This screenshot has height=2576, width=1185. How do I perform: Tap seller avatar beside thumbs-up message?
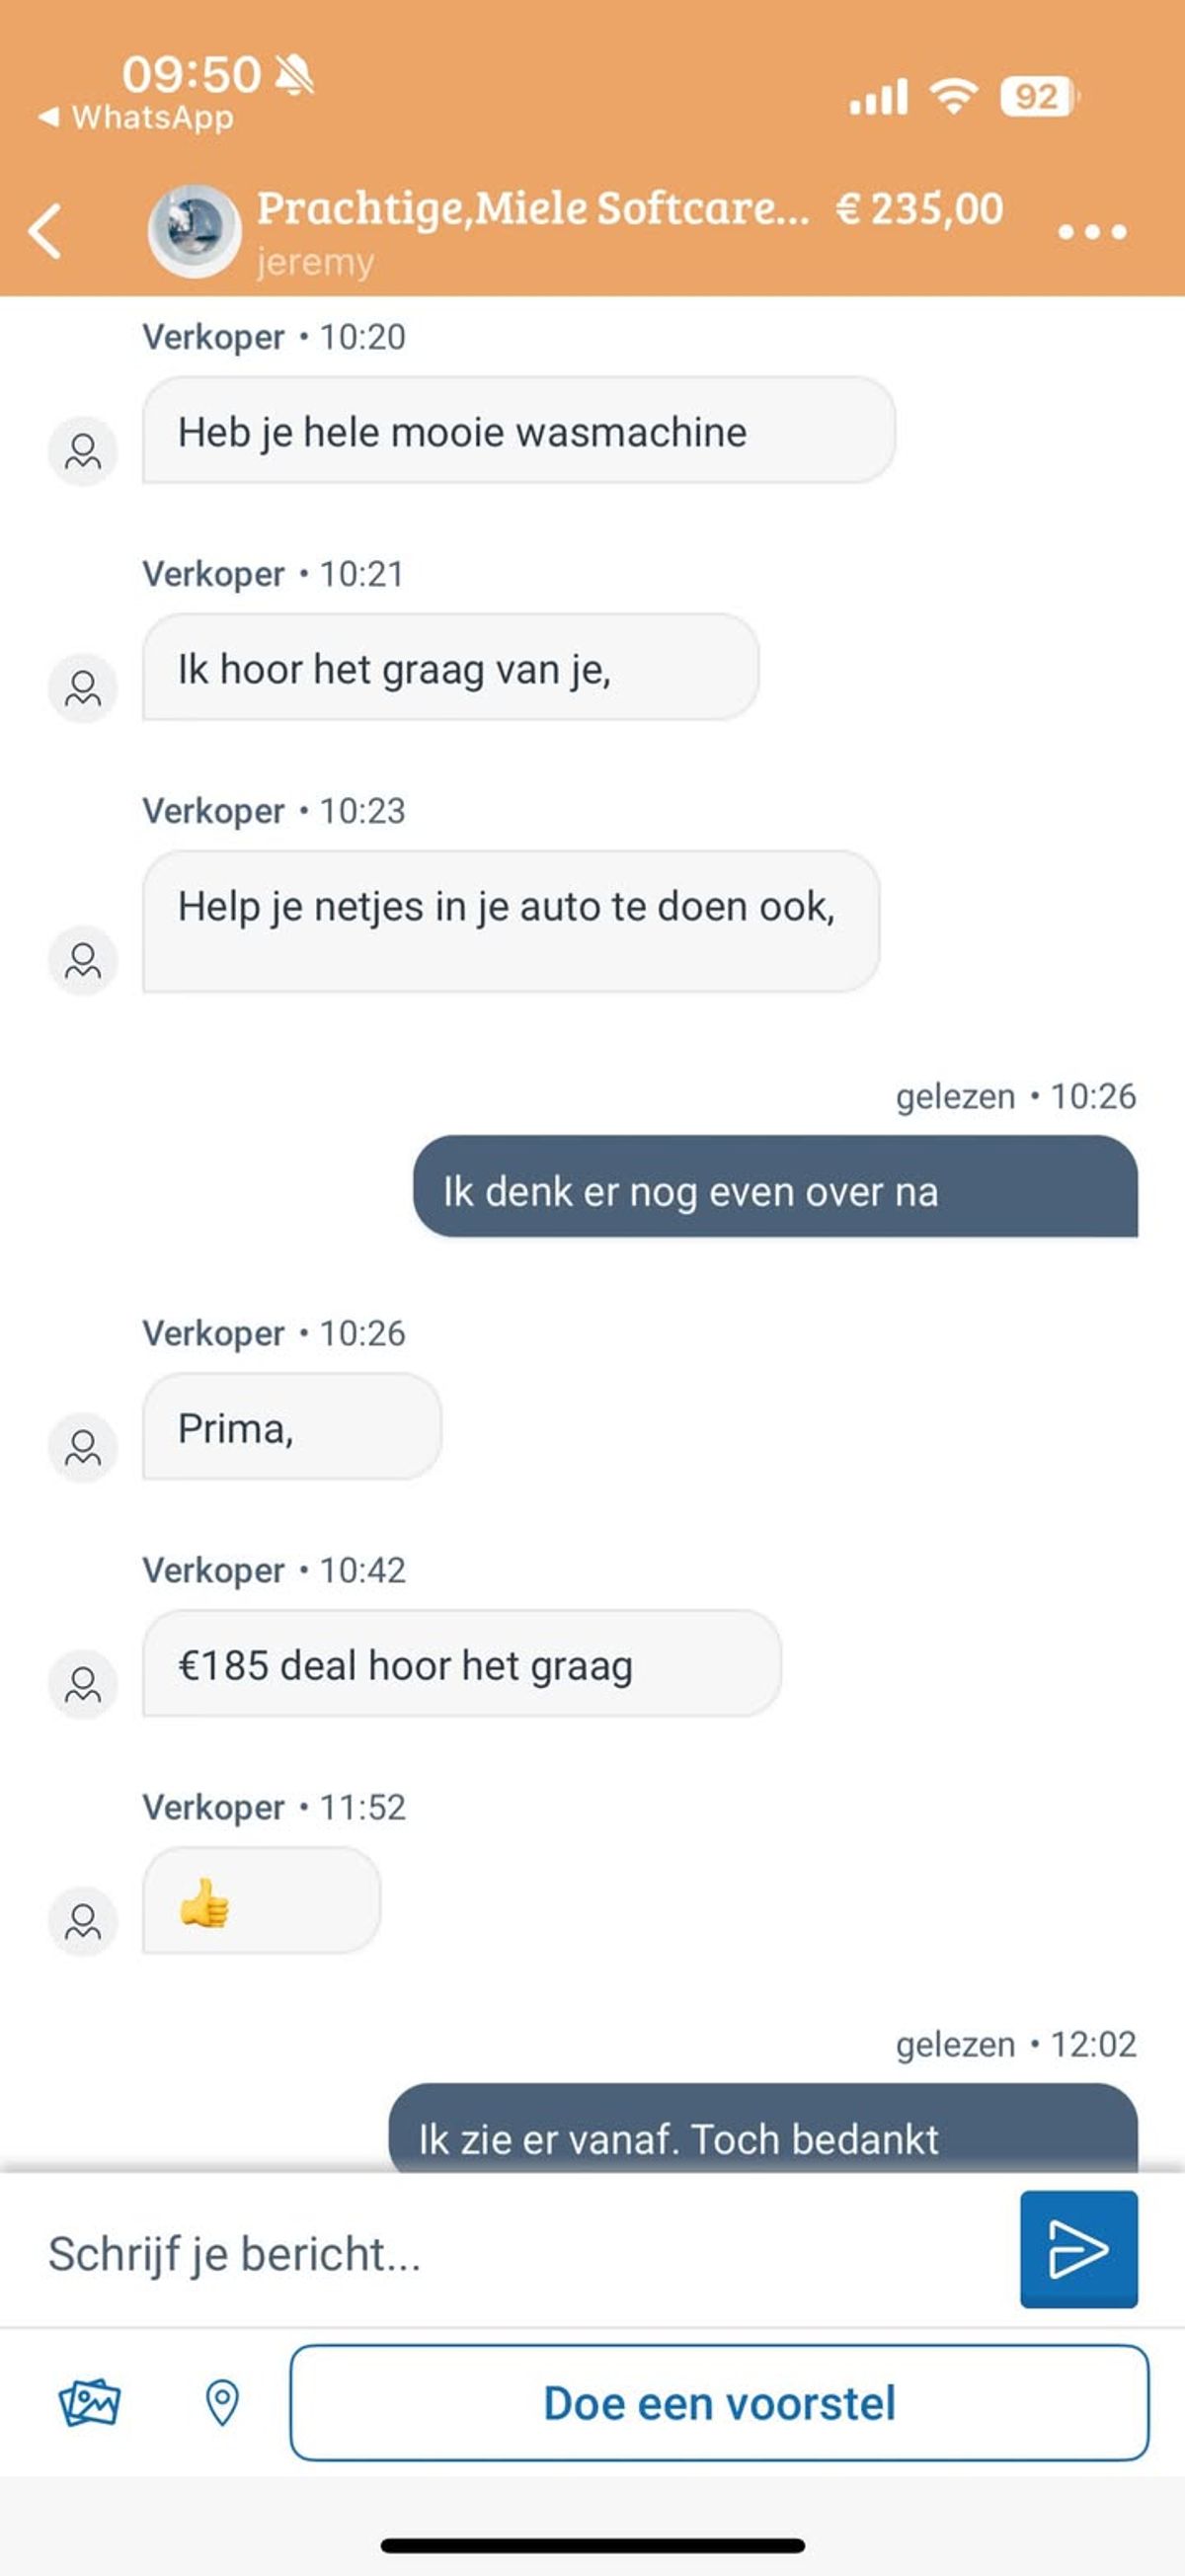pos(83,1921)
